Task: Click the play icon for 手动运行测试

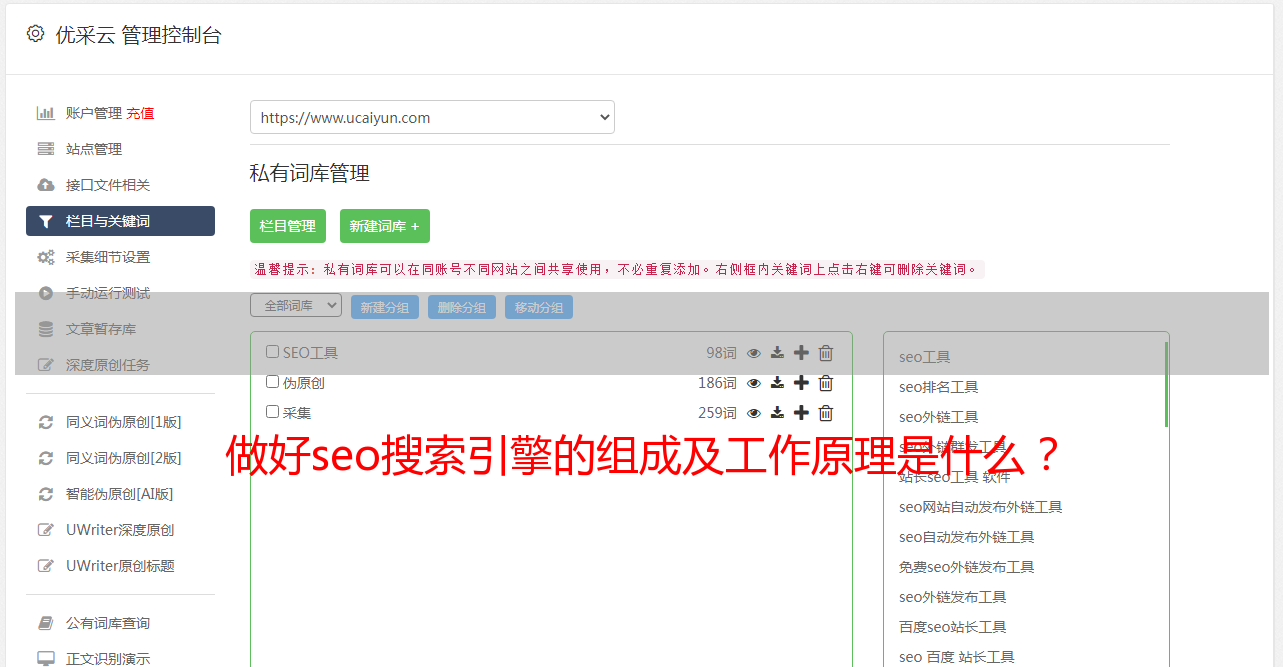Action: click(x=46, y=293)
